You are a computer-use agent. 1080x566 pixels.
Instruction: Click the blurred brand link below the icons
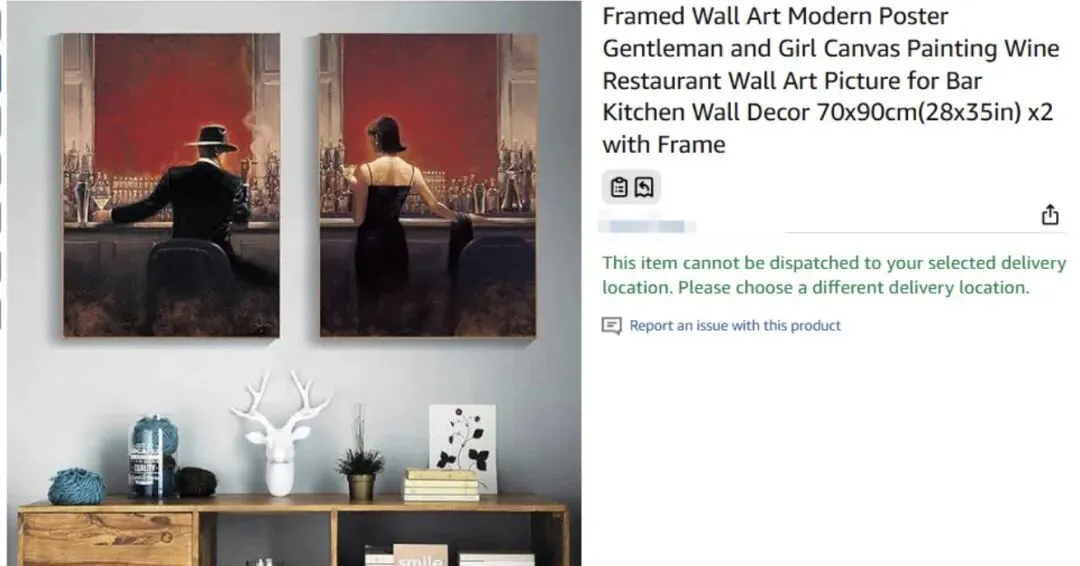(x=647, y=226)
